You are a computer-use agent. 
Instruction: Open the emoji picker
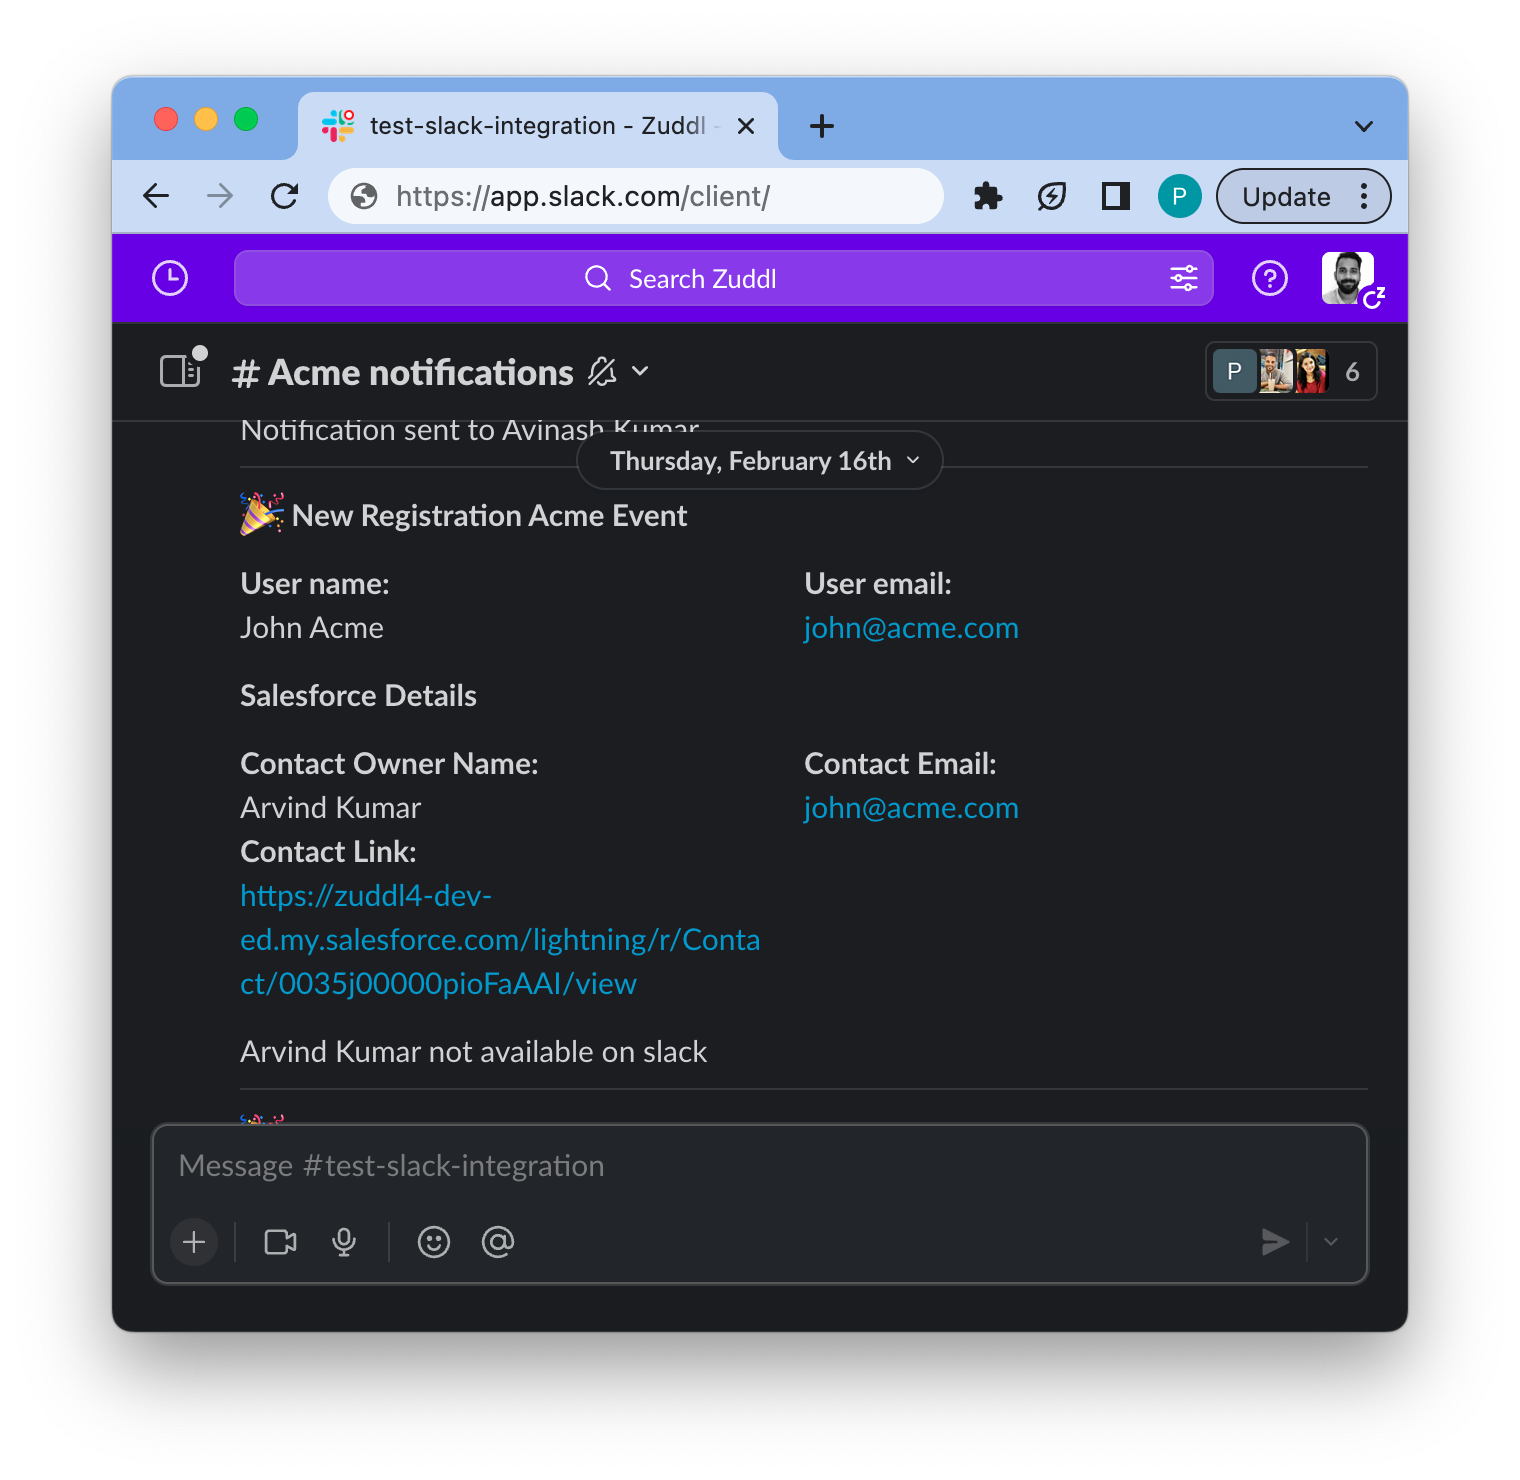(x=433, y=1242)
